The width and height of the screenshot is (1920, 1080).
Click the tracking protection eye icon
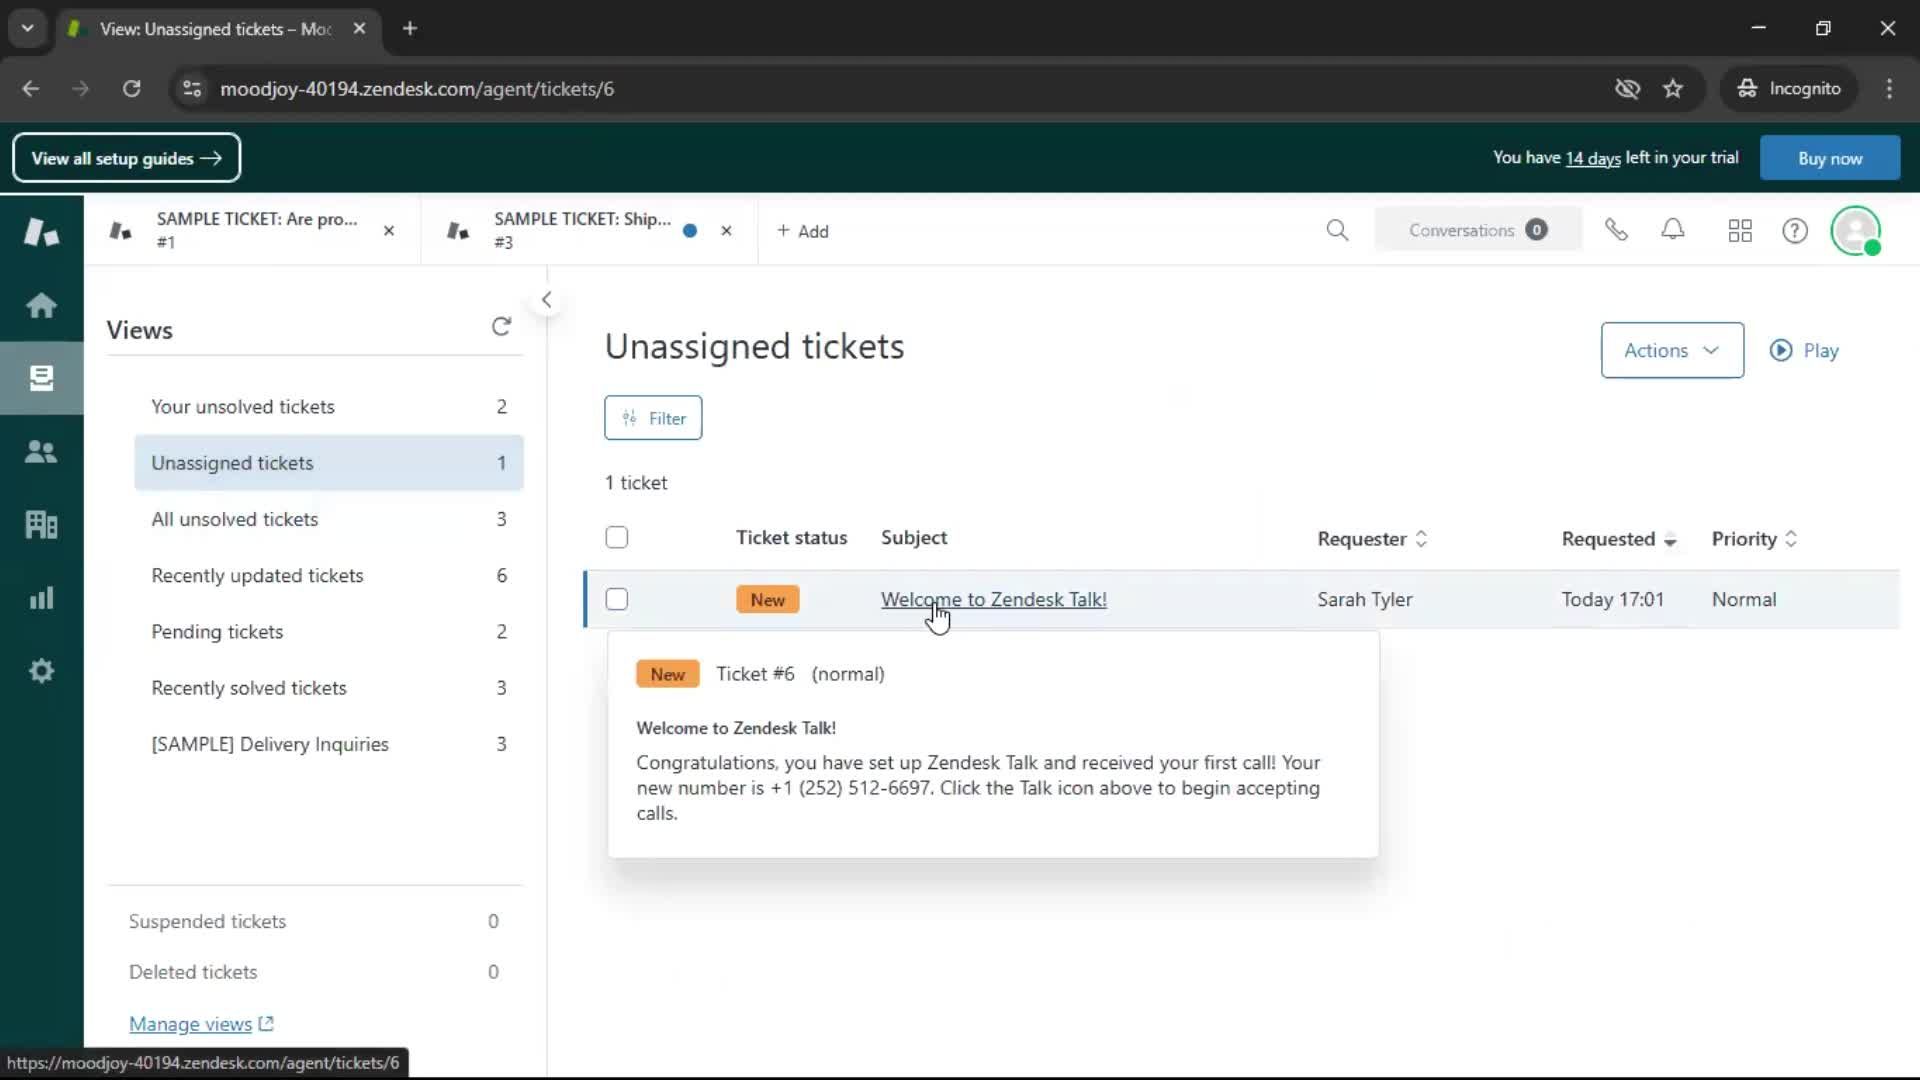pos(1627,89)
